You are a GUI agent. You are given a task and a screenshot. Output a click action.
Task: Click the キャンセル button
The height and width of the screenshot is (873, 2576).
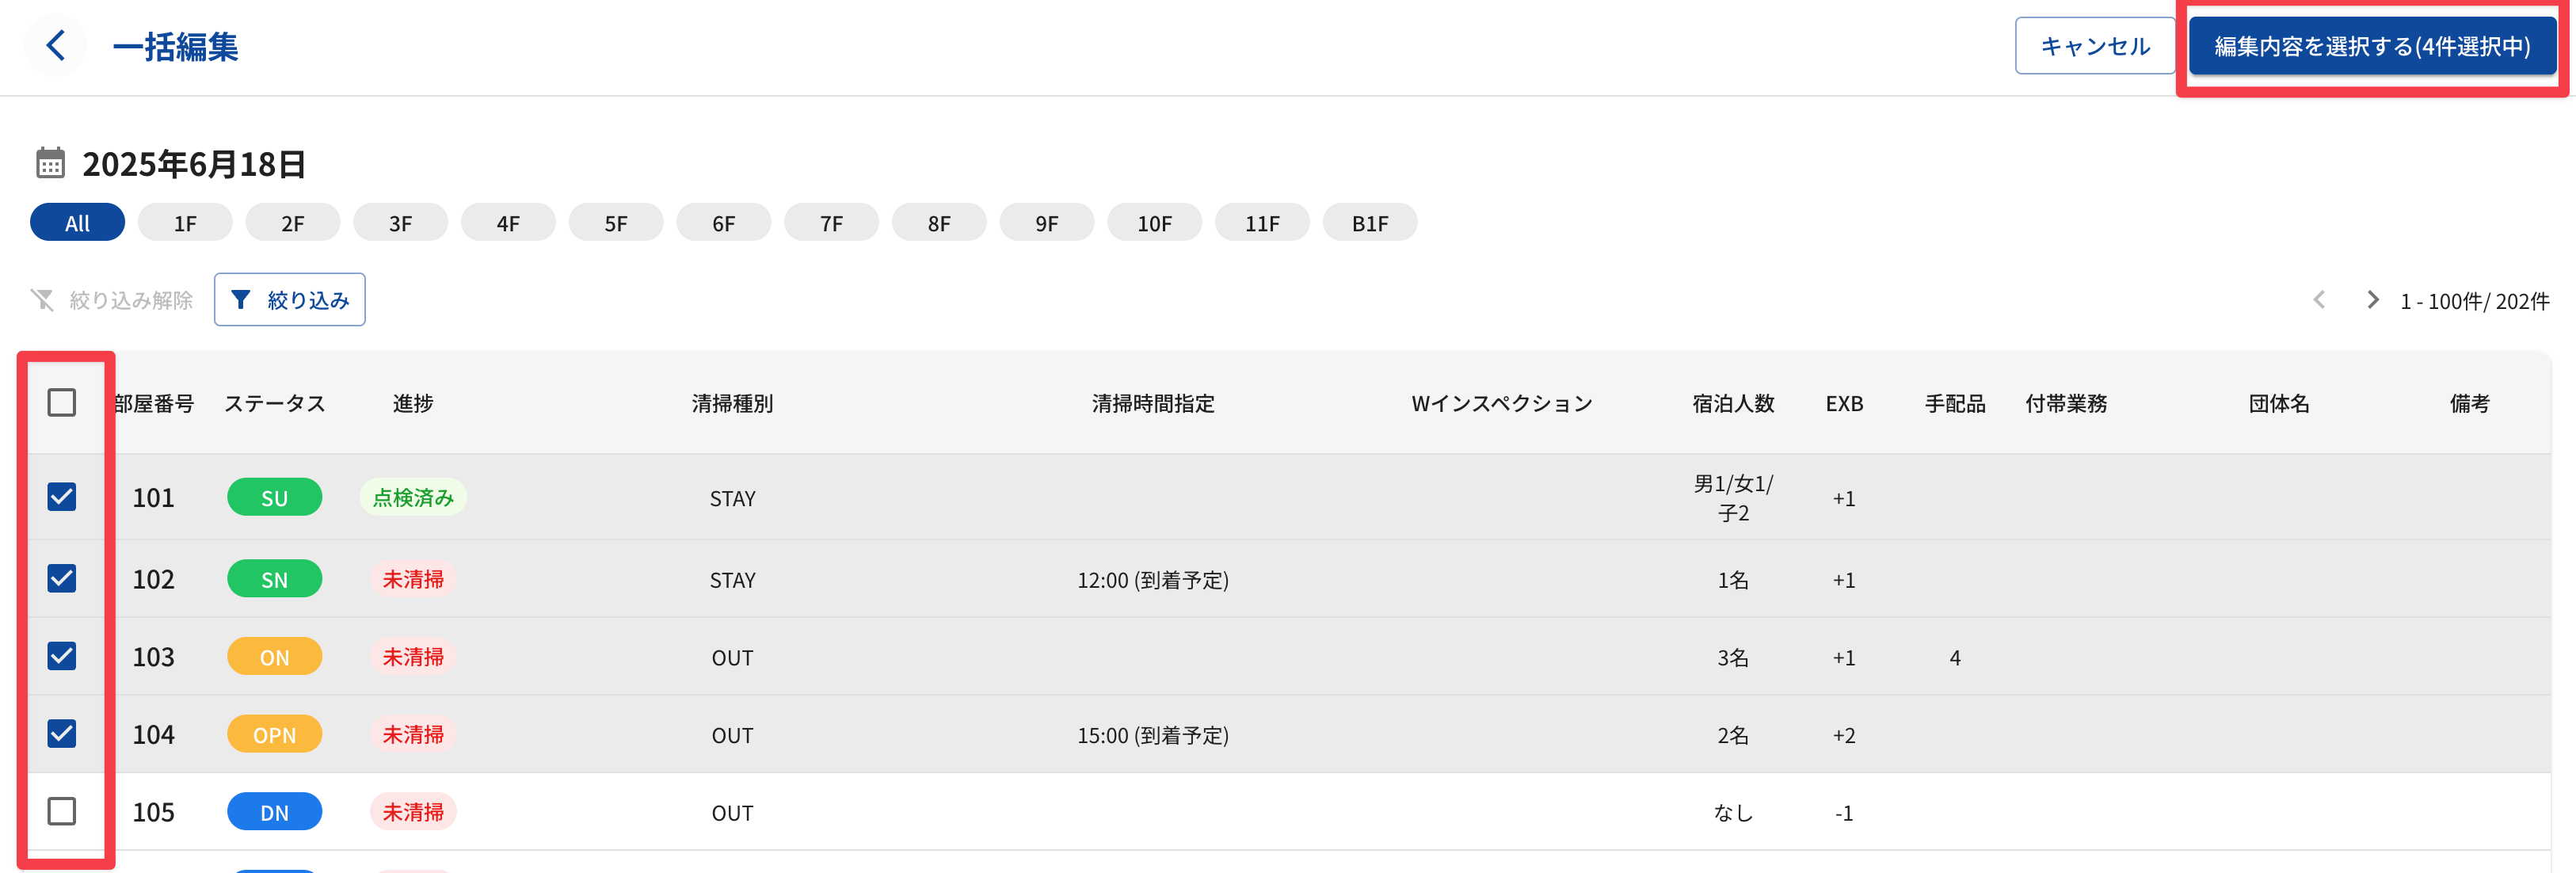point(2094,46)
